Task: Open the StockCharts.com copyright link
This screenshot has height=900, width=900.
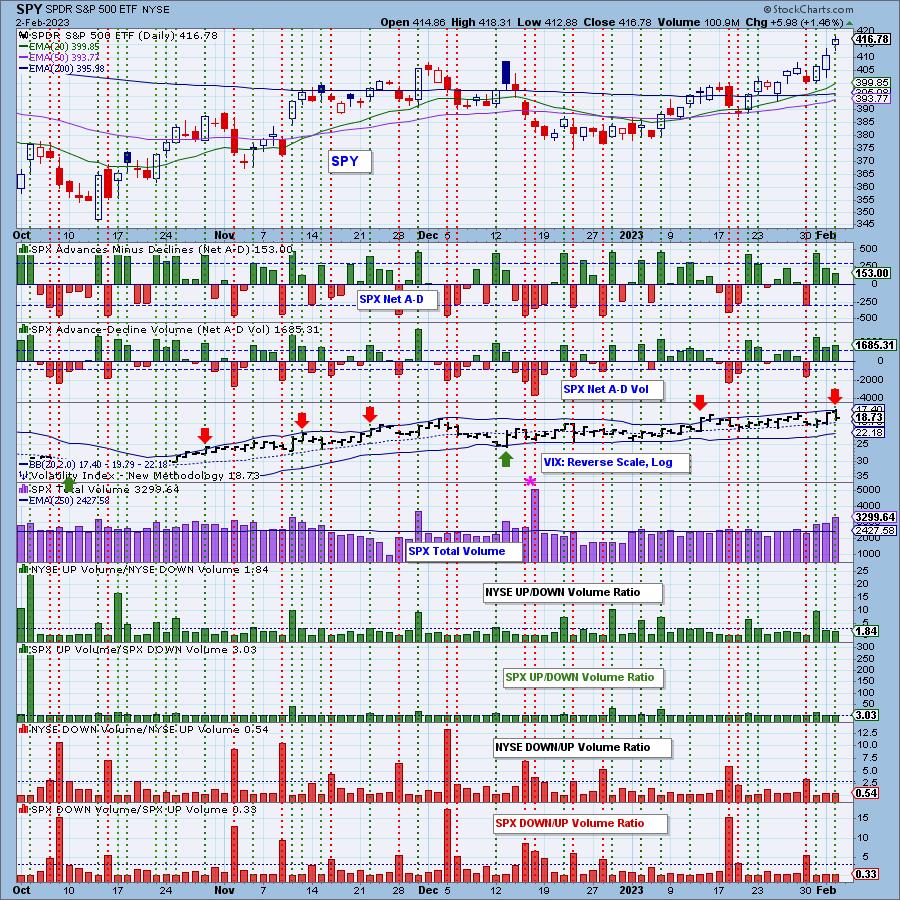Action: coord(808,9)
